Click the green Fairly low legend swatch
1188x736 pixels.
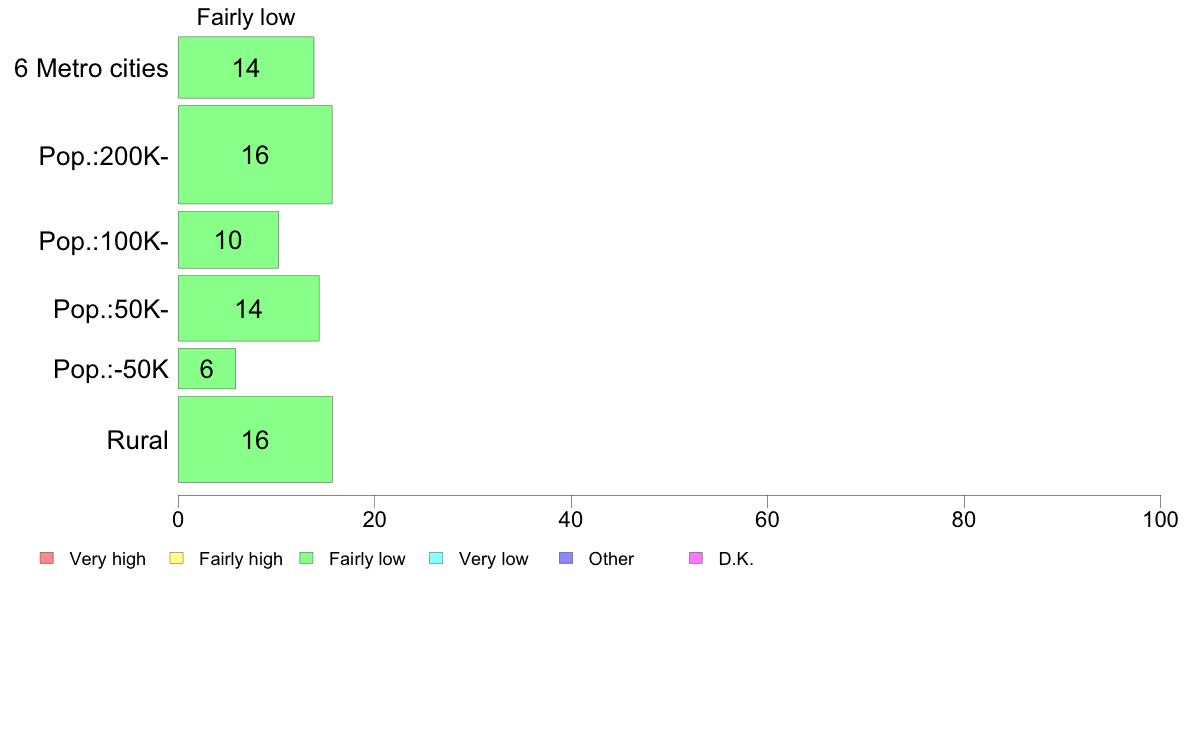[x=306, y=559]
